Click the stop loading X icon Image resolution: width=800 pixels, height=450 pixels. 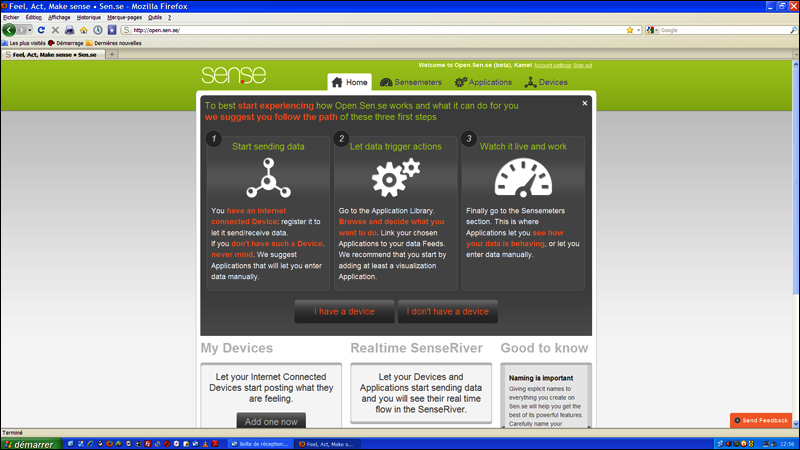pyautogui.click(x=55, y=30)
